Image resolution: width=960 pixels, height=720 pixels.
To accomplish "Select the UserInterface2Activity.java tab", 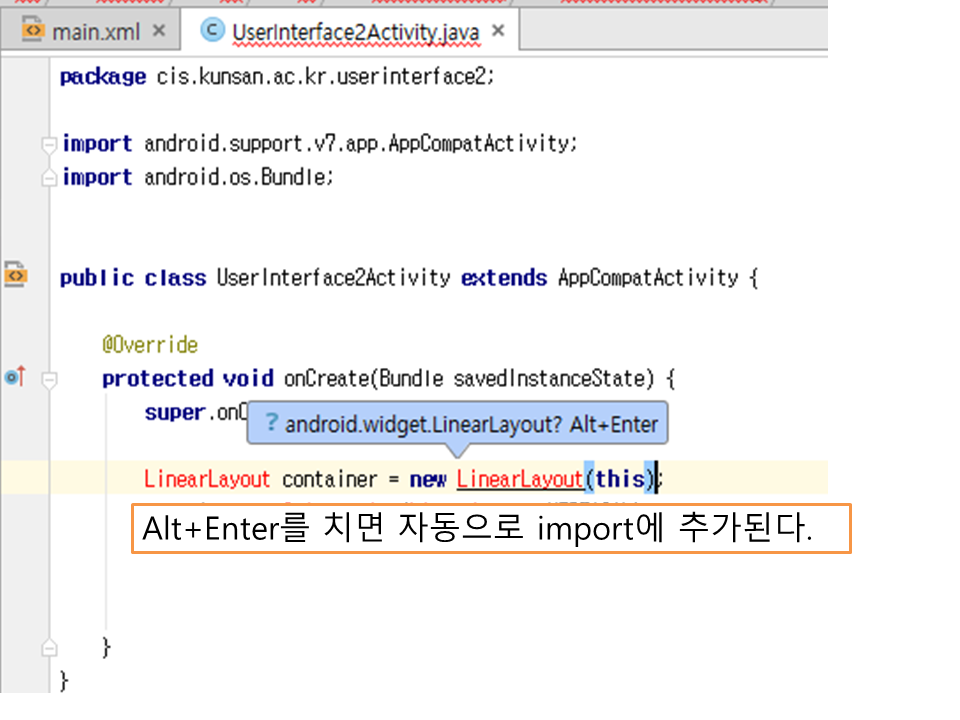I will [355, 31].
